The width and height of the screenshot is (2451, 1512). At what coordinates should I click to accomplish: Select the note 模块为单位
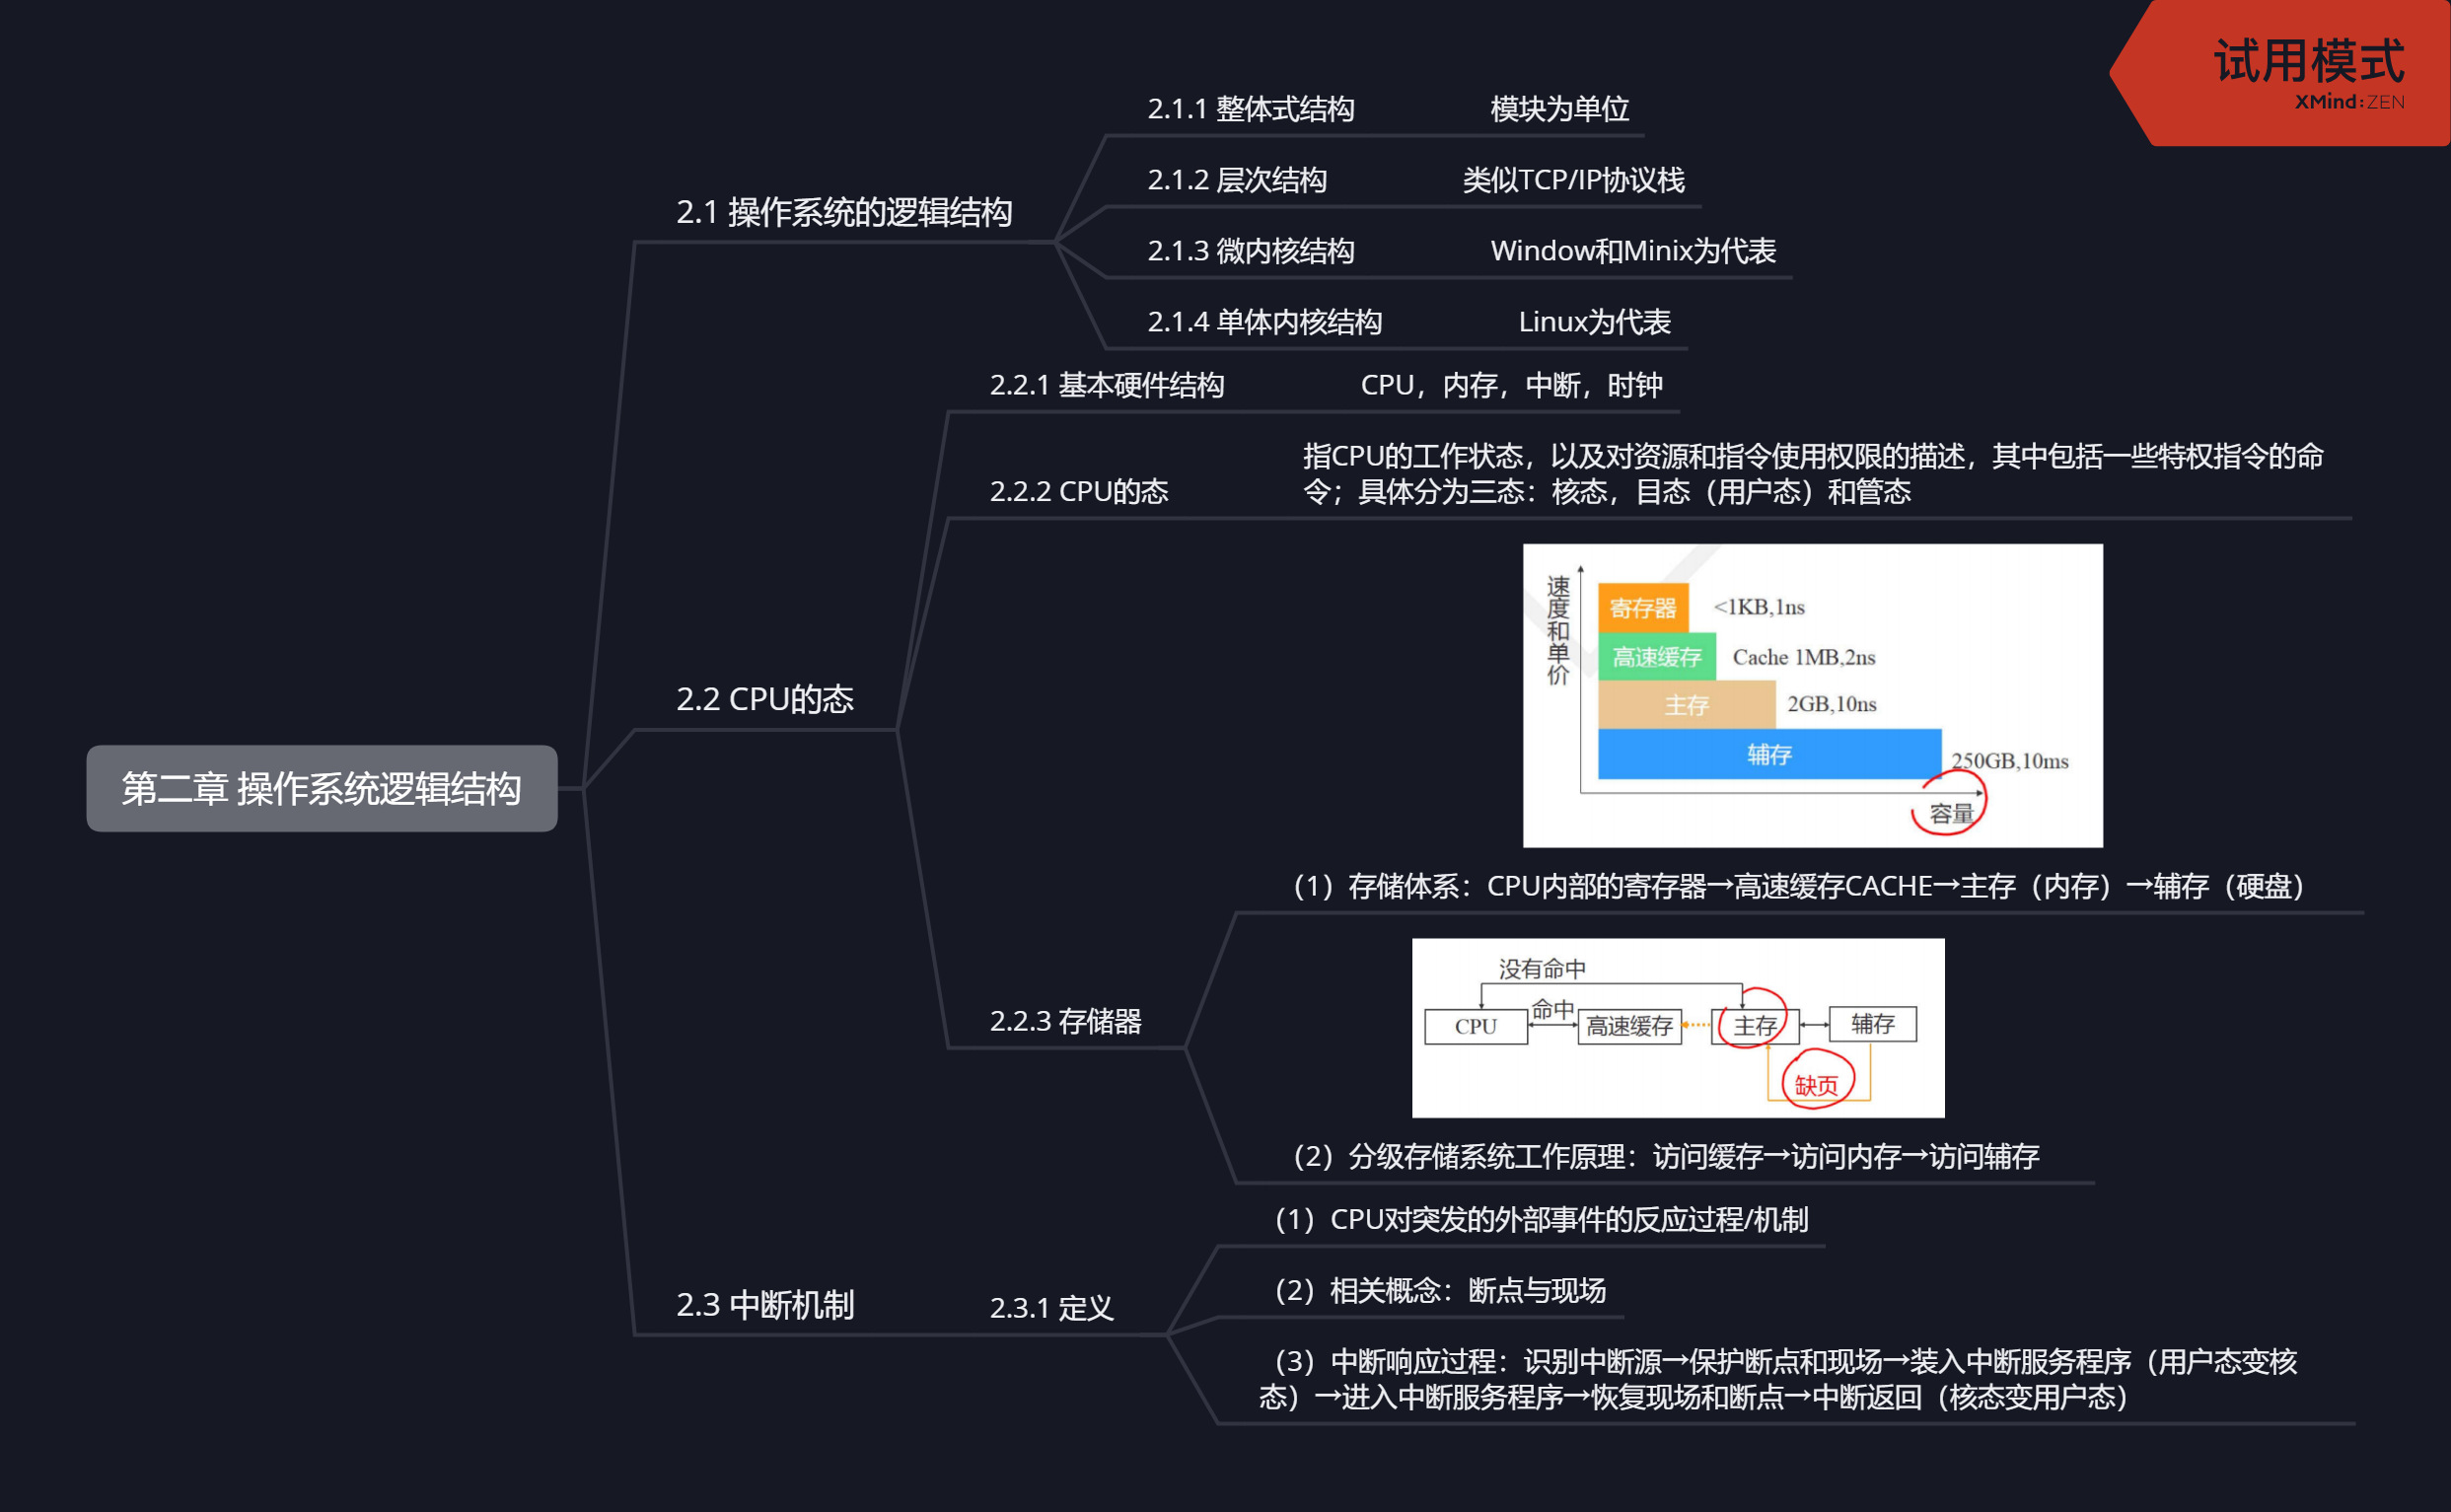tap(1559, 109)
